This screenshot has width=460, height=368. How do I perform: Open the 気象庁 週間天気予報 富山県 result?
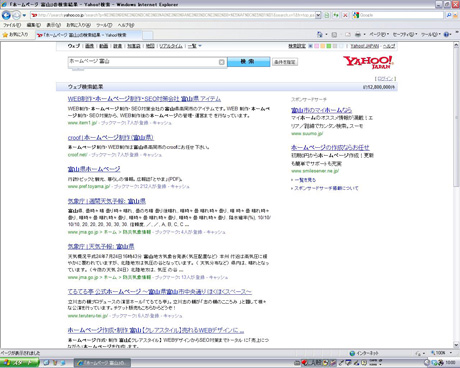click(x=107, y=201)
